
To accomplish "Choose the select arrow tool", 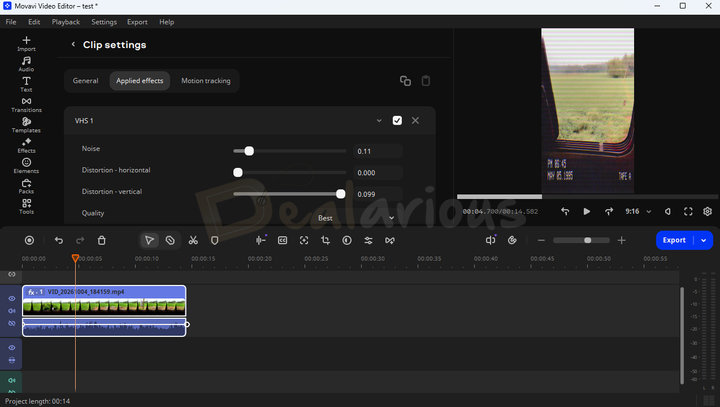I will [x=149, y=240].
